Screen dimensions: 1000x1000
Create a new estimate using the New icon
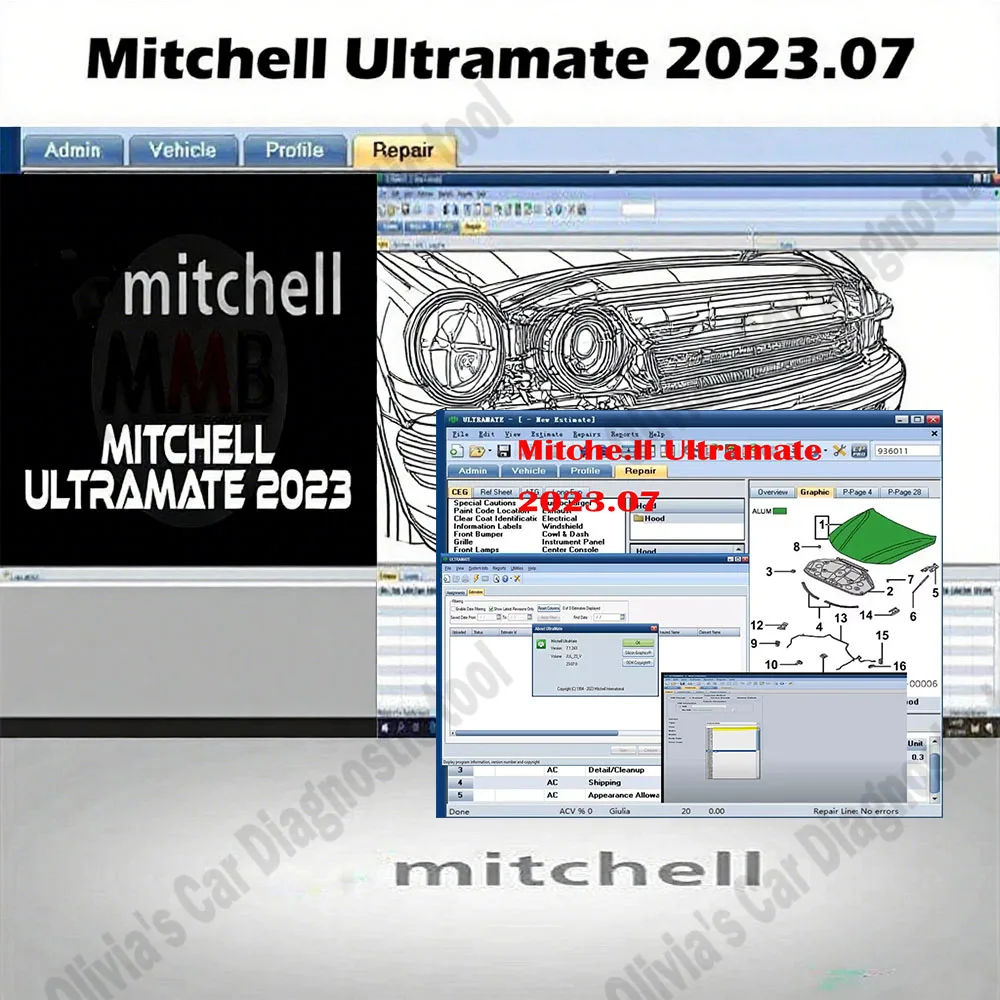tap(457, 451)
